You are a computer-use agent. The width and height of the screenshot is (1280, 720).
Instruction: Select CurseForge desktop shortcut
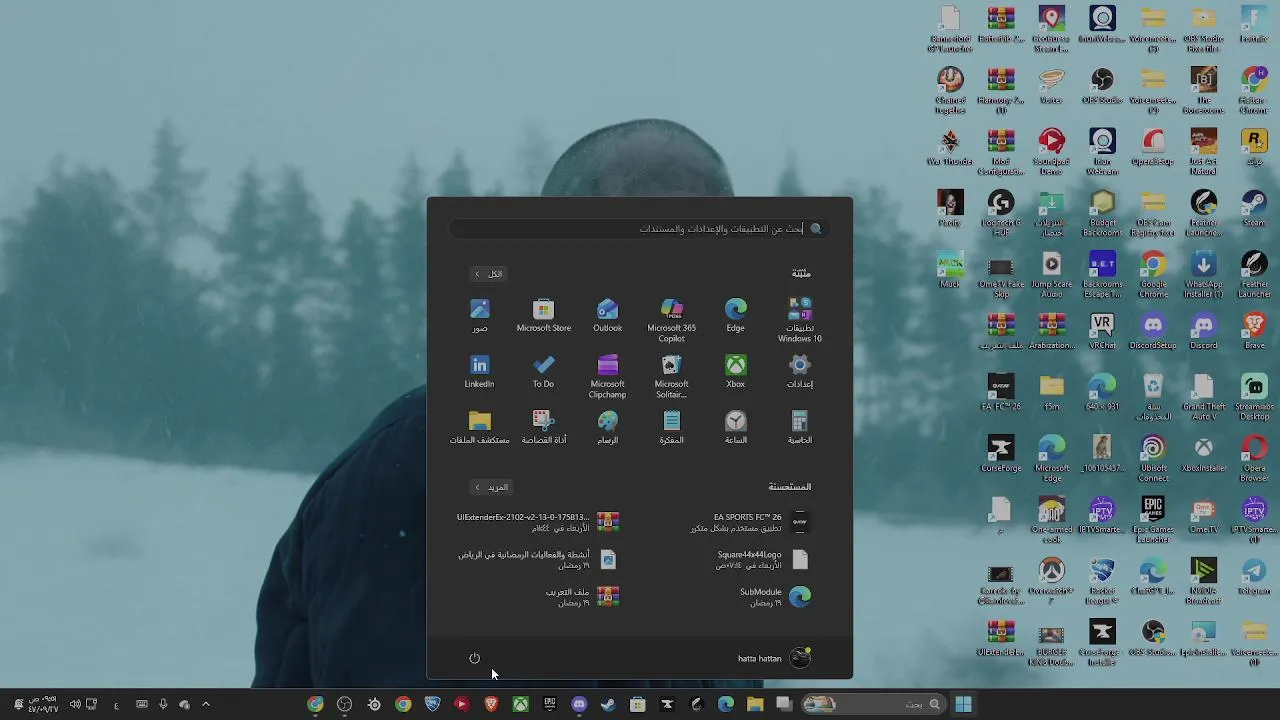(1001, 453)
